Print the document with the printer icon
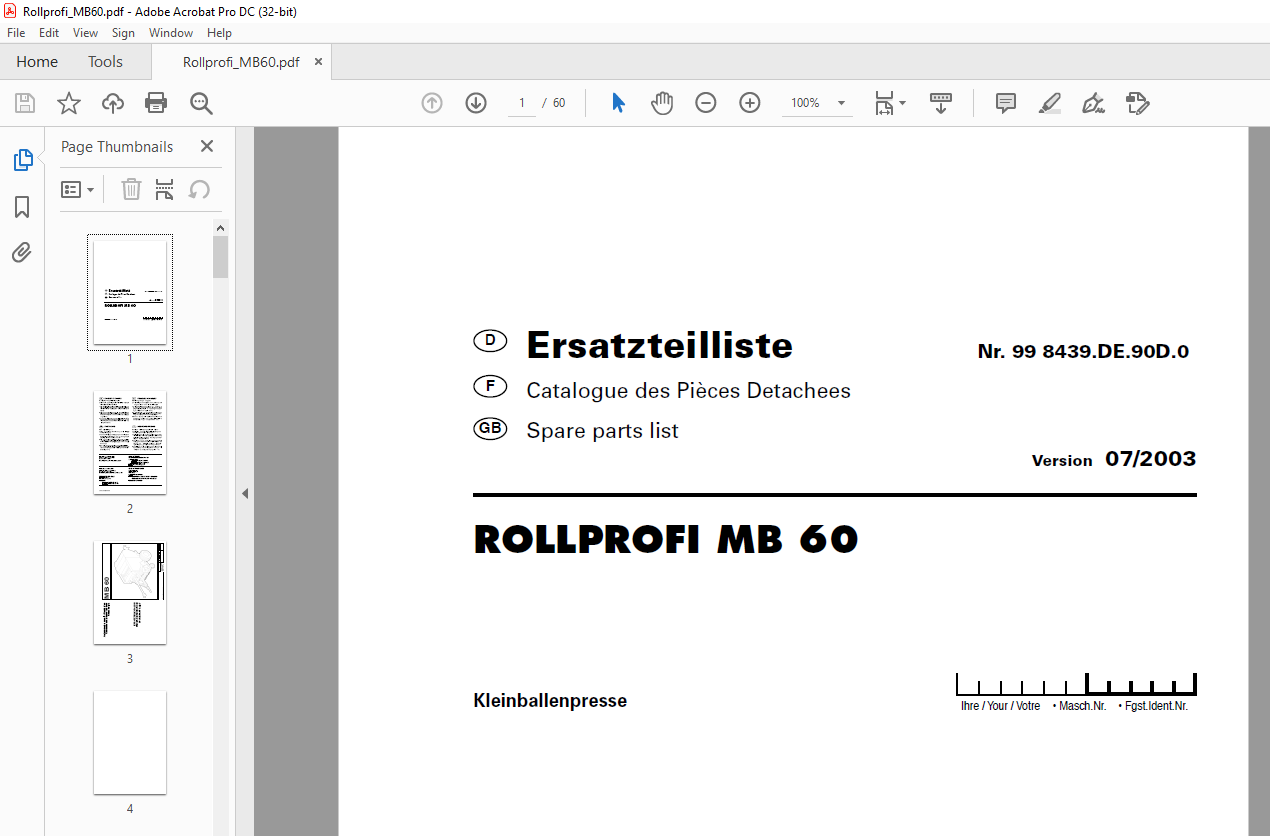Image resolution: width=1270 pixels, height=836 pixels. [x=156, y=103]
